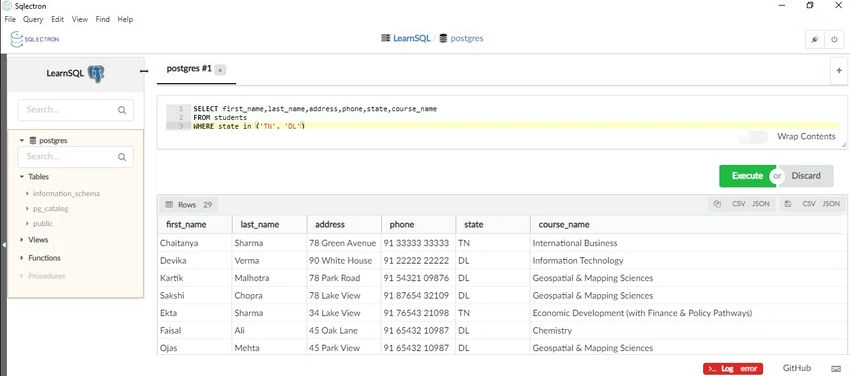Click the magnifier in the postgres search box
Screen dimensions: 850x376
[122, 157]
